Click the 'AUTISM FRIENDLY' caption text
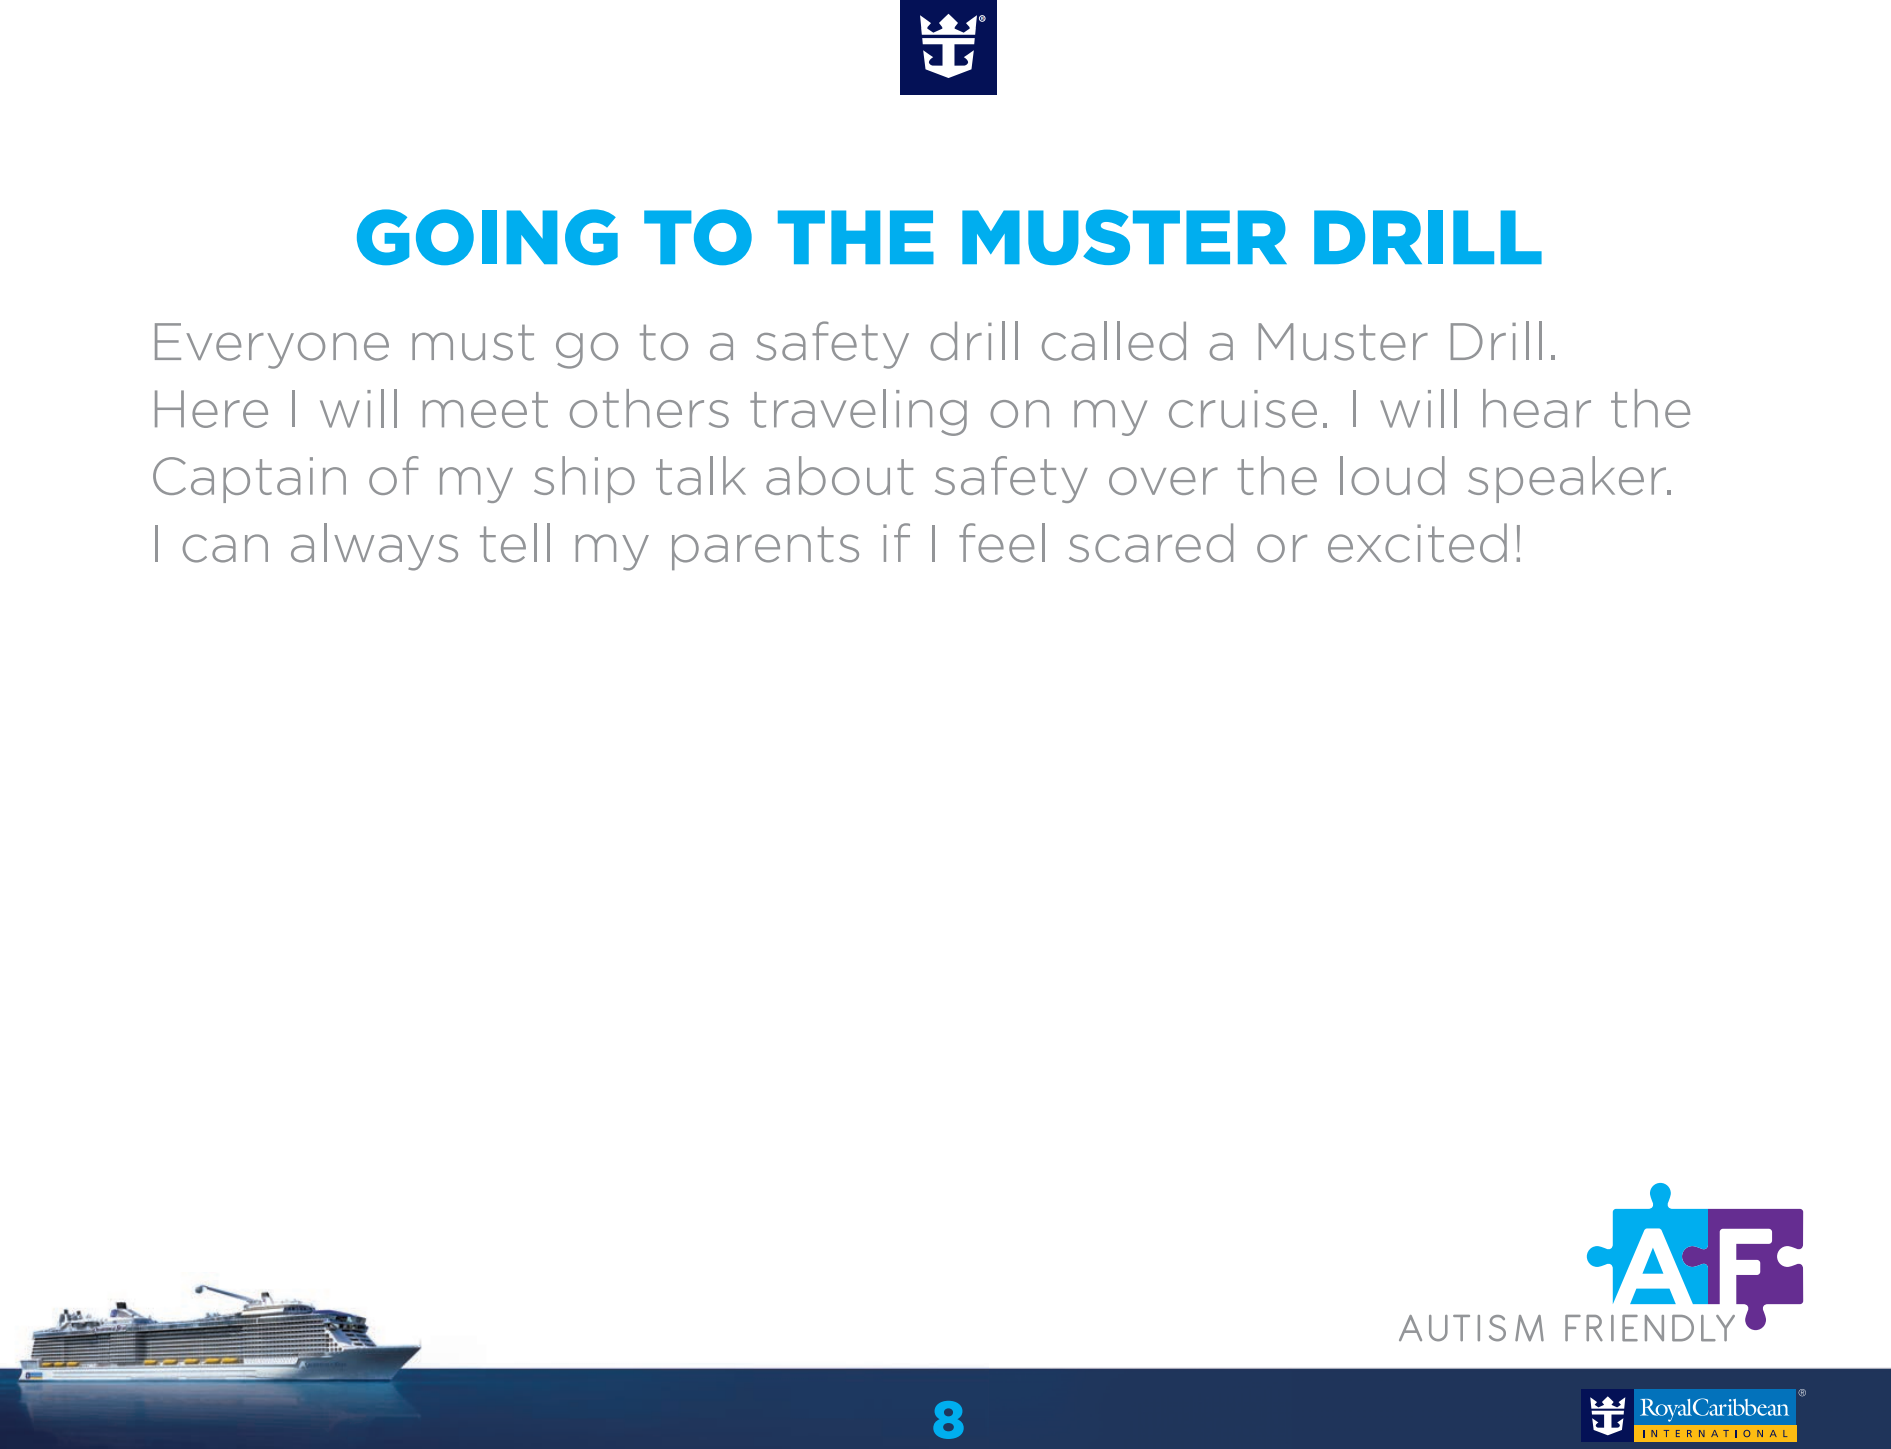Image resolution: width=1891 pixels, height=1449 pixels. pos(1567,1329)
